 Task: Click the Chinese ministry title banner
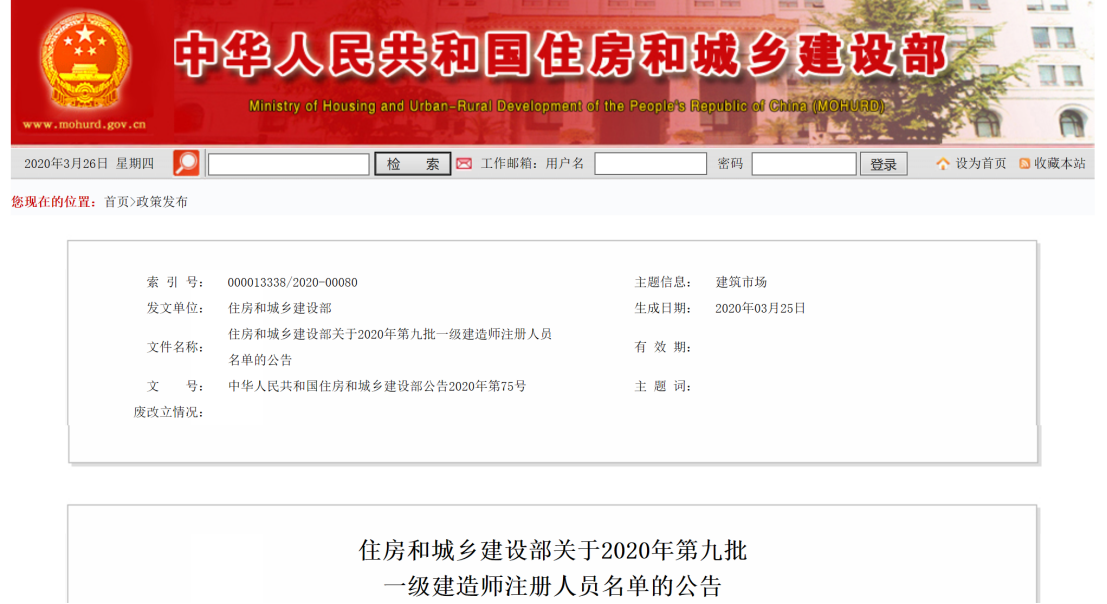pyautogui.click(x=560, y=55)
